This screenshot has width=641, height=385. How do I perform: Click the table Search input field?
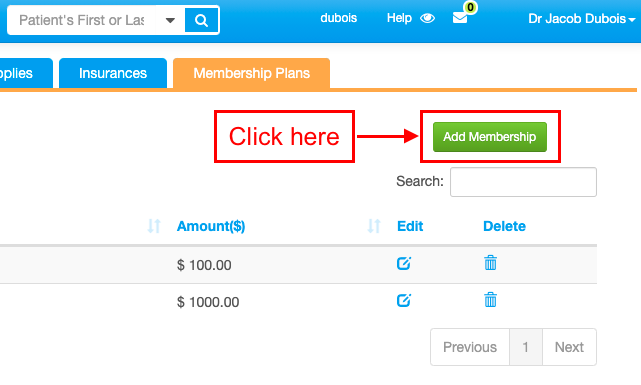click(x=523, y=182)
